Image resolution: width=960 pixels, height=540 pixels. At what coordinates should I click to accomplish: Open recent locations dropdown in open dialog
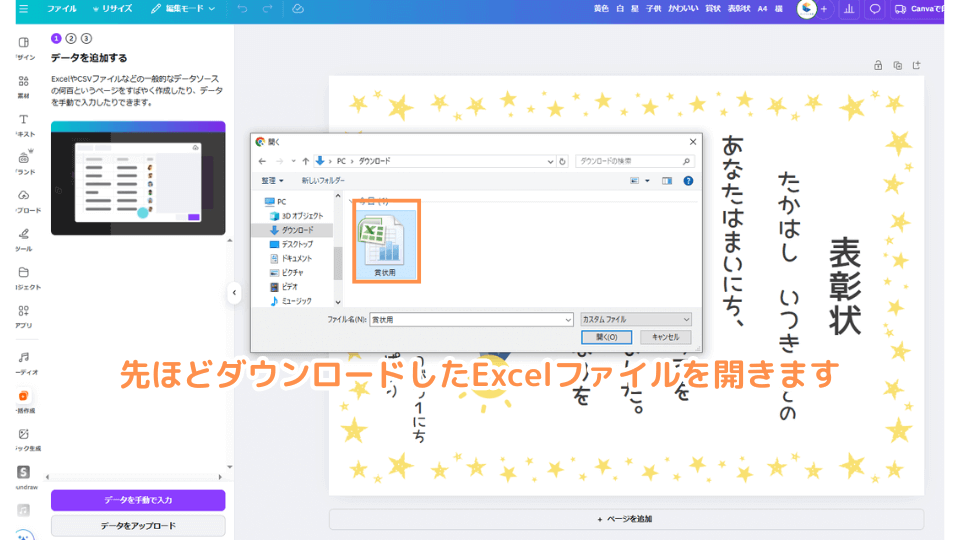click(293, 161)
